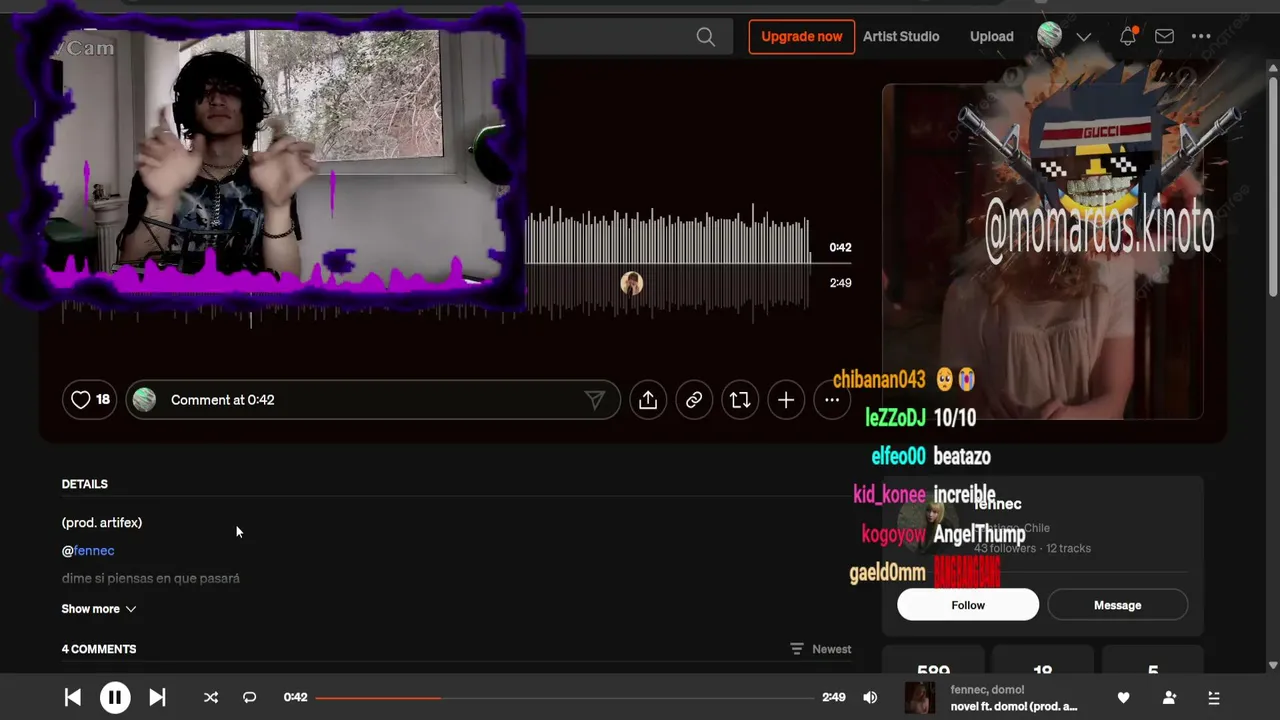Toggle repeat in the player bar

250,698
